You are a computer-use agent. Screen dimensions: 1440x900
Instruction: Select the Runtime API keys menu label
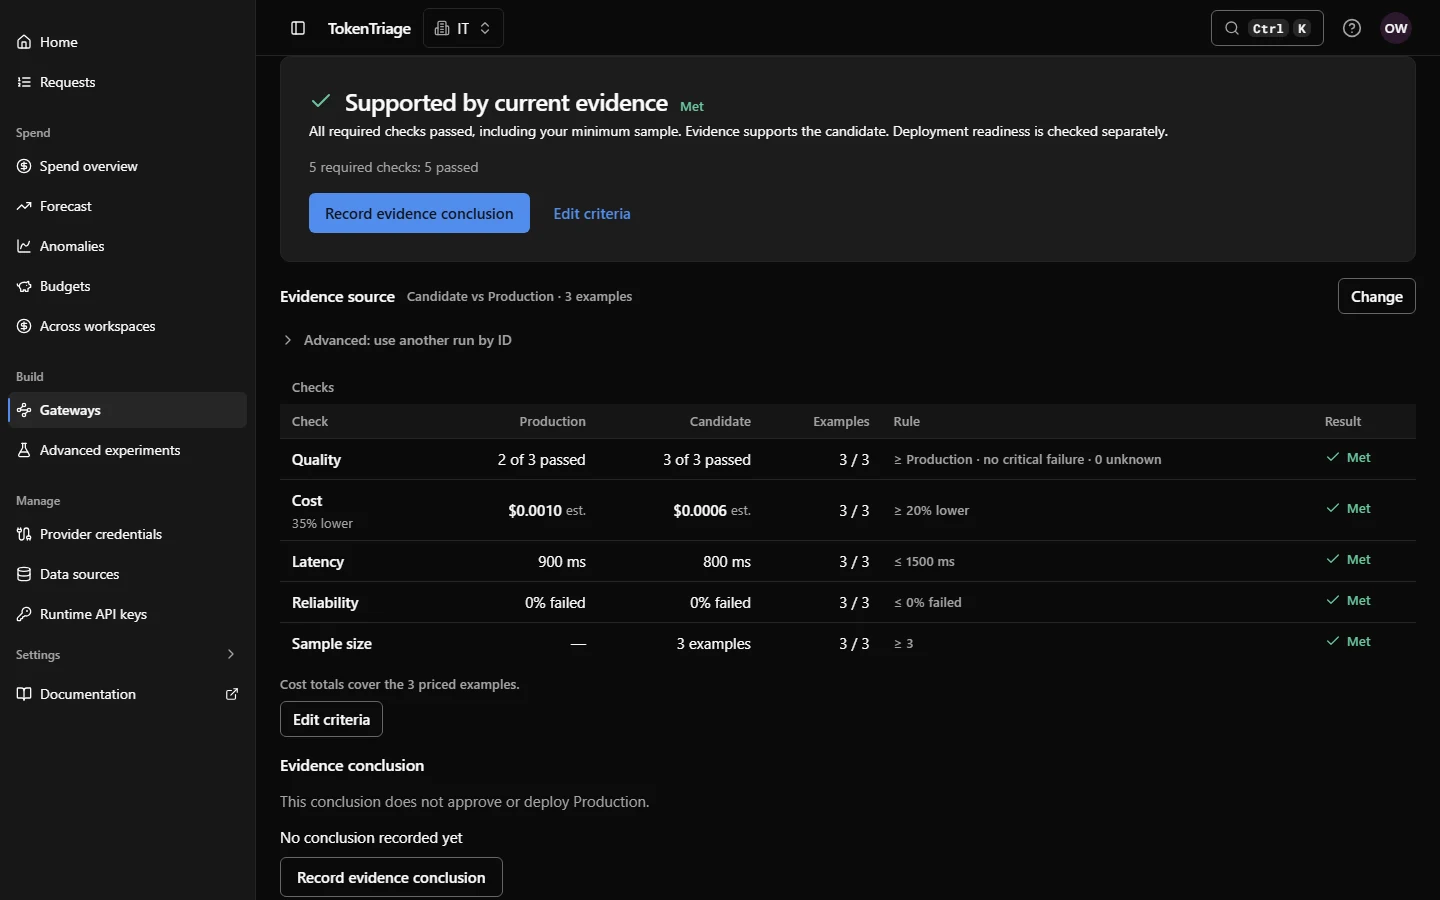click(x=94, y=614)
